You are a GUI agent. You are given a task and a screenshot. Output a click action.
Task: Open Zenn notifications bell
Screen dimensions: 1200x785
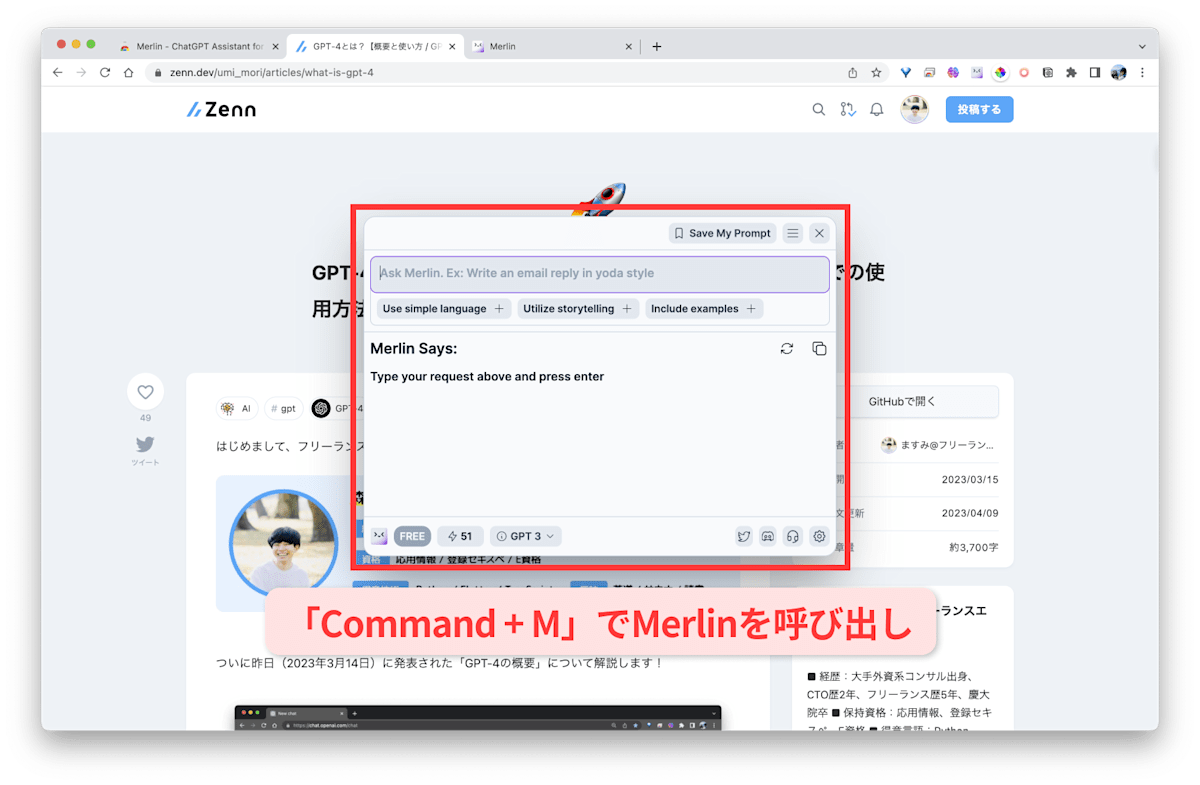click(x=877, y=110)
